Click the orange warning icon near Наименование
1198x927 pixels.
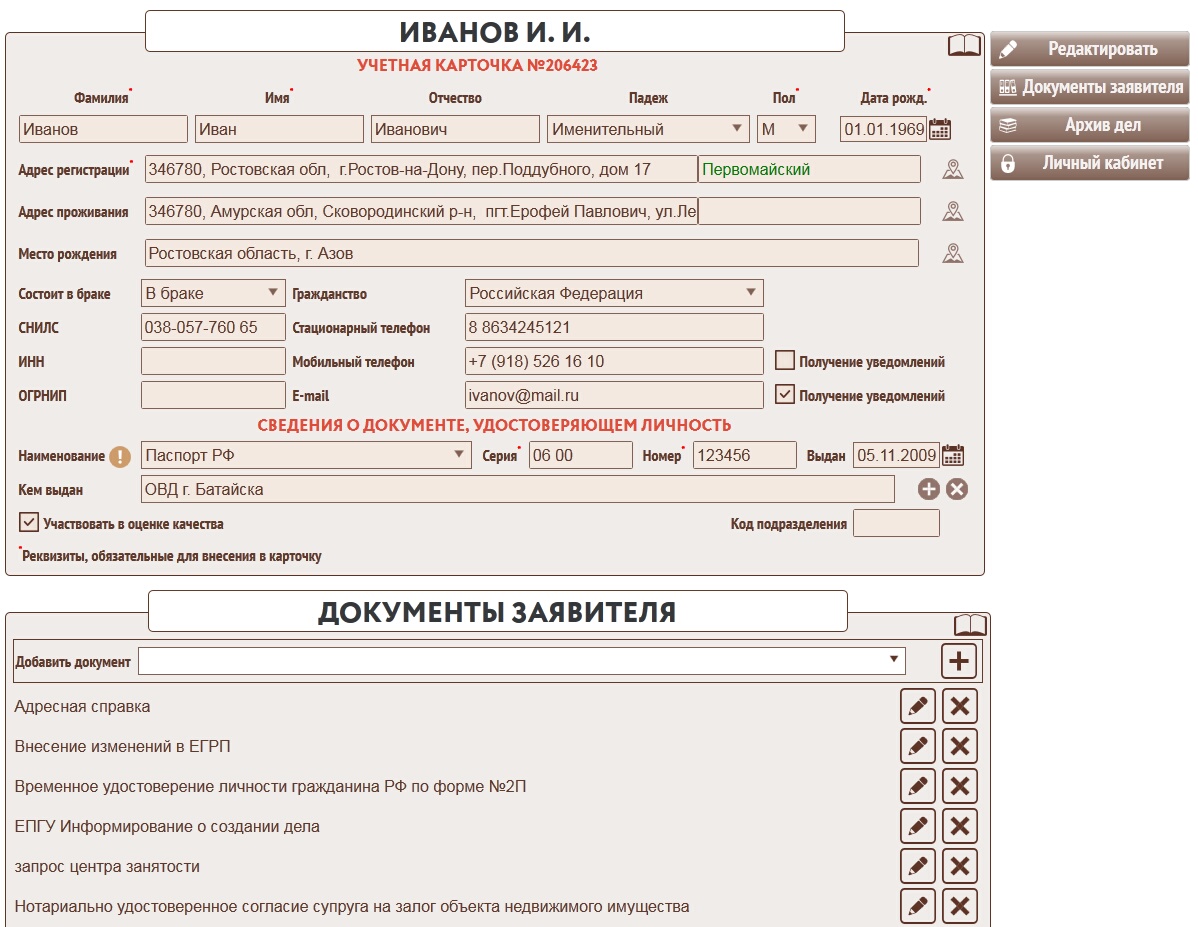[x=120, y=457]
